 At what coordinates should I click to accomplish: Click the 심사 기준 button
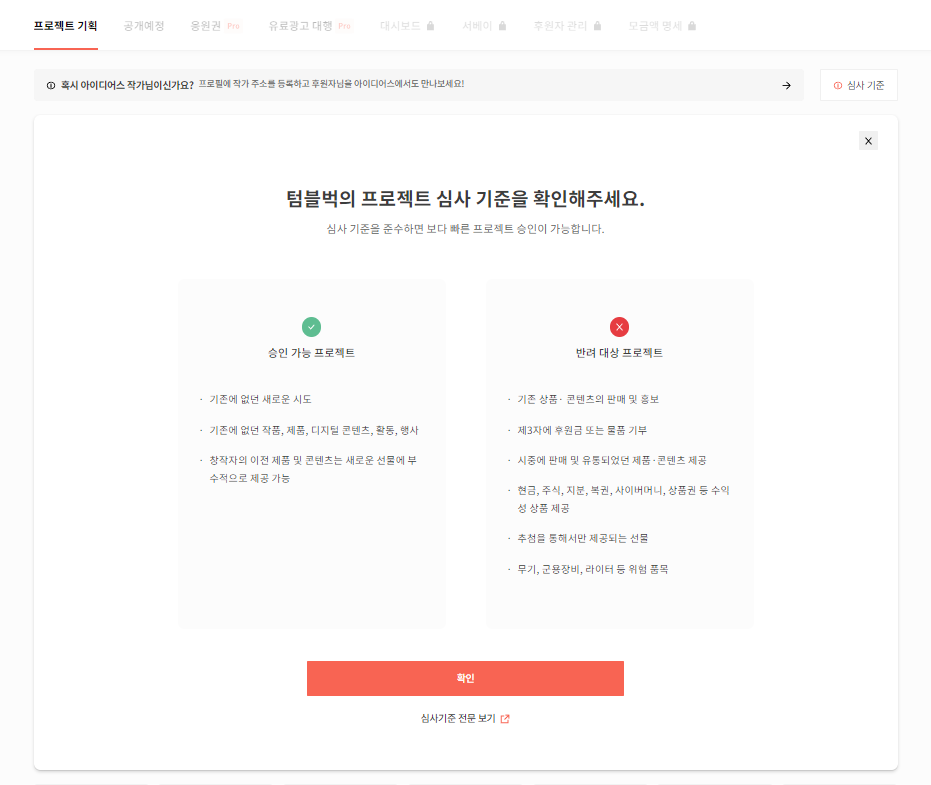coord(859,85)
